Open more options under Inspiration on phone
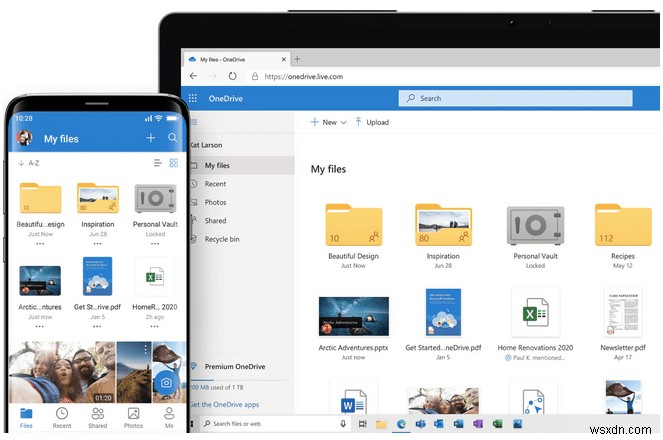The image size is (663, 440). coord(97,244)
